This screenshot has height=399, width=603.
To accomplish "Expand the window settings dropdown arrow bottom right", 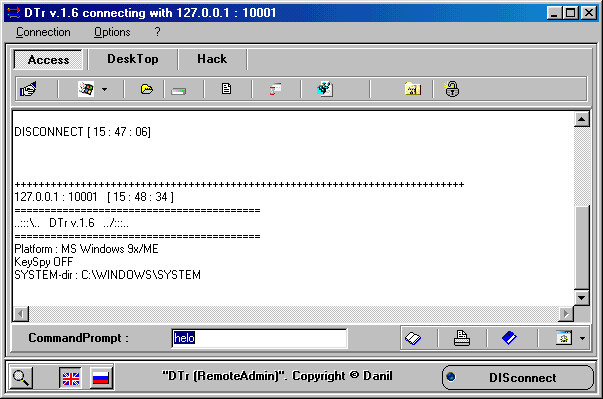I will 582,338.
